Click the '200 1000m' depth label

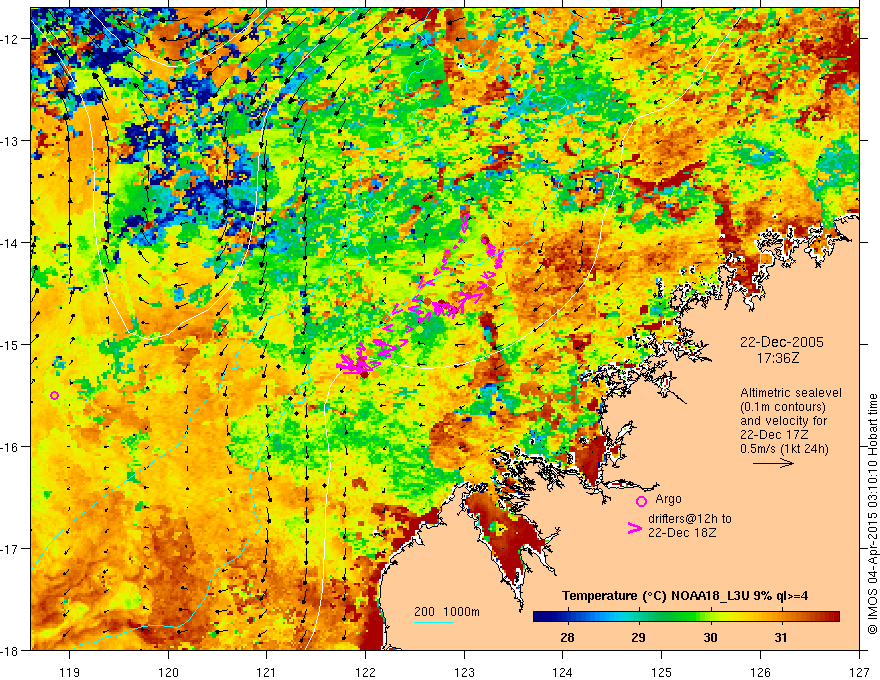coord(447,612)
